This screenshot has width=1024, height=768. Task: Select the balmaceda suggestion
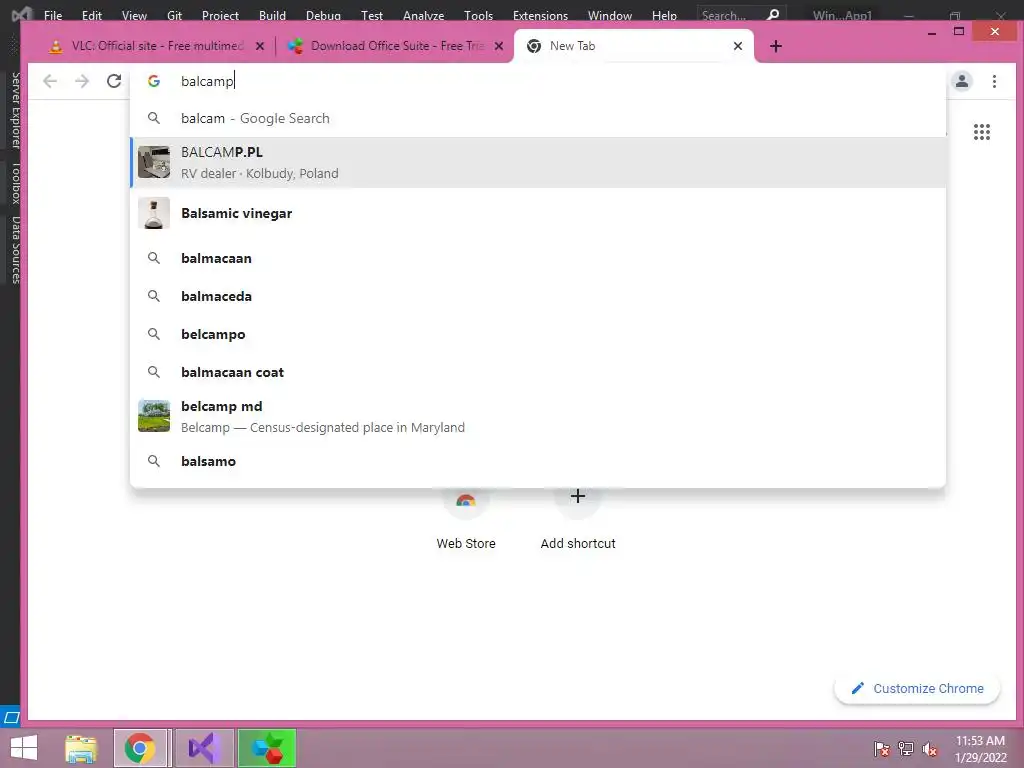(538, 296)
